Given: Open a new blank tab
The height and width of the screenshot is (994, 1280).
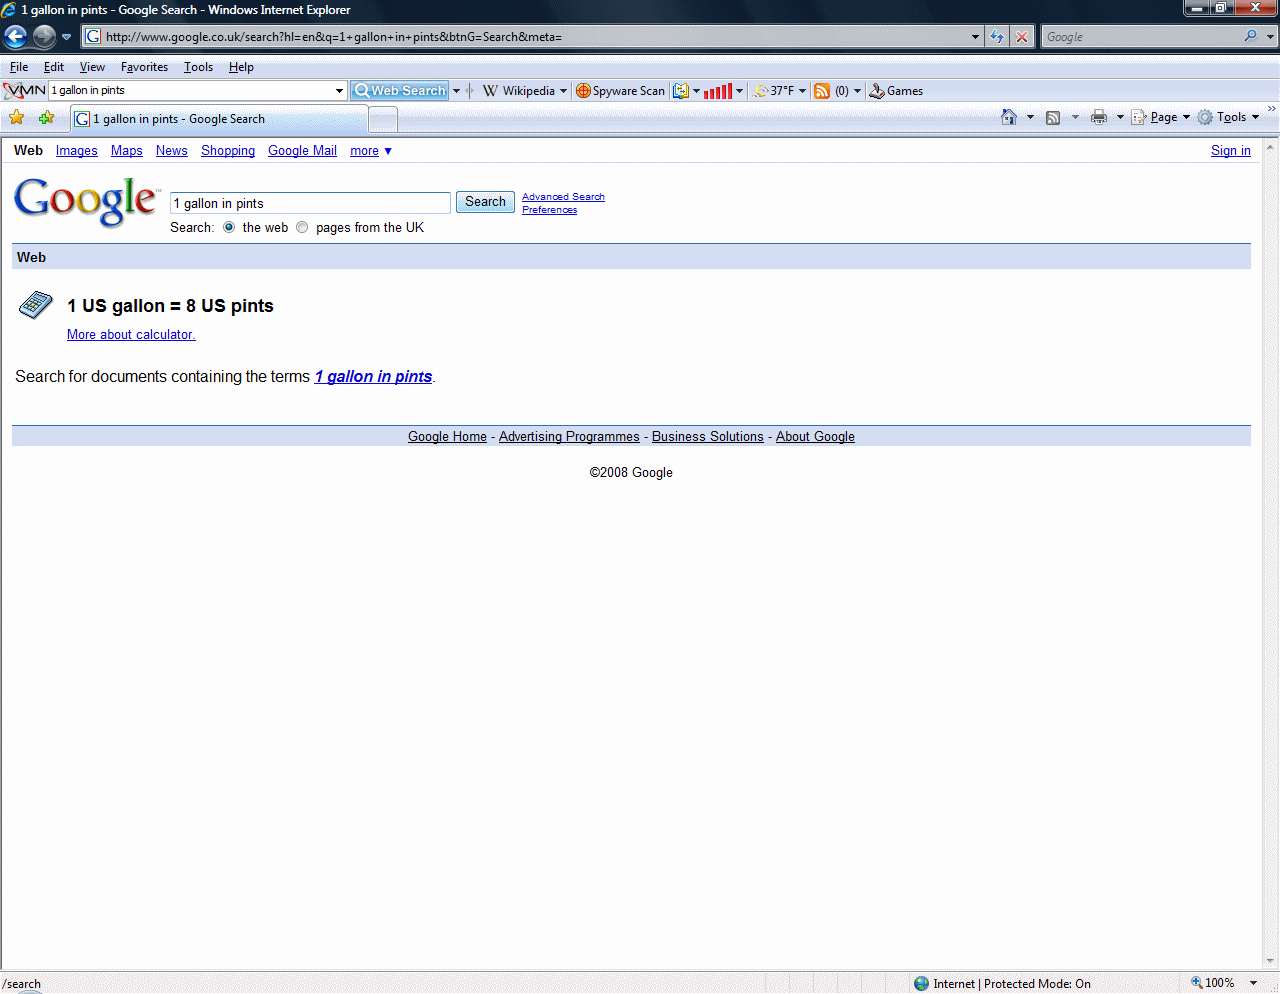Looking at the screenshot, I should click(383, 119).
